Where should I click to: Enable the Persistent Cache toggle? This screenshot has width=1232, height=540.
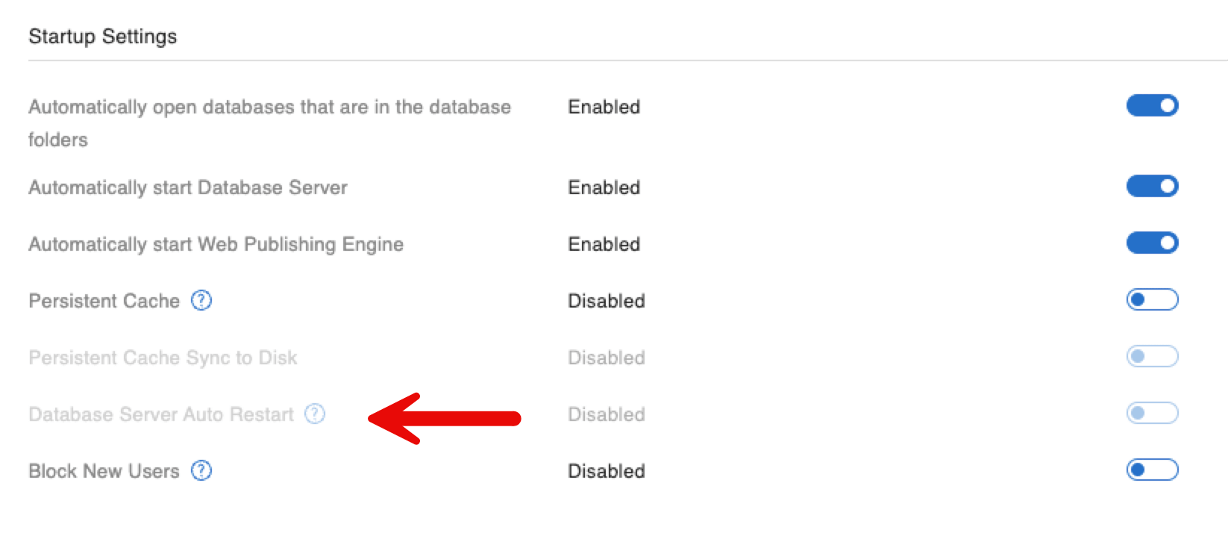(1152, 300)
